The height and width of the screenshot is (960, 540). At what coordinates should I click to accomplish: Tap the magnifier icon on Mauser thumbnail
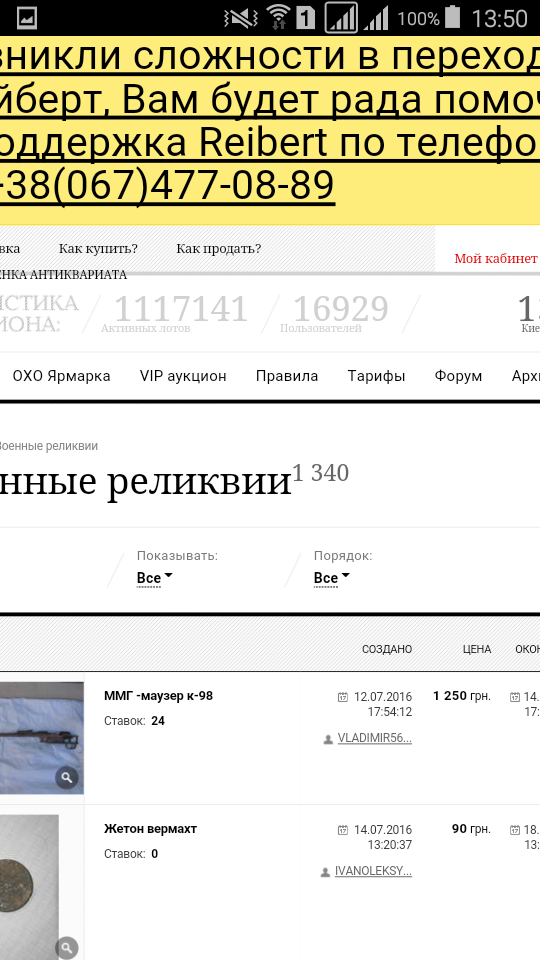pos(67,778)
